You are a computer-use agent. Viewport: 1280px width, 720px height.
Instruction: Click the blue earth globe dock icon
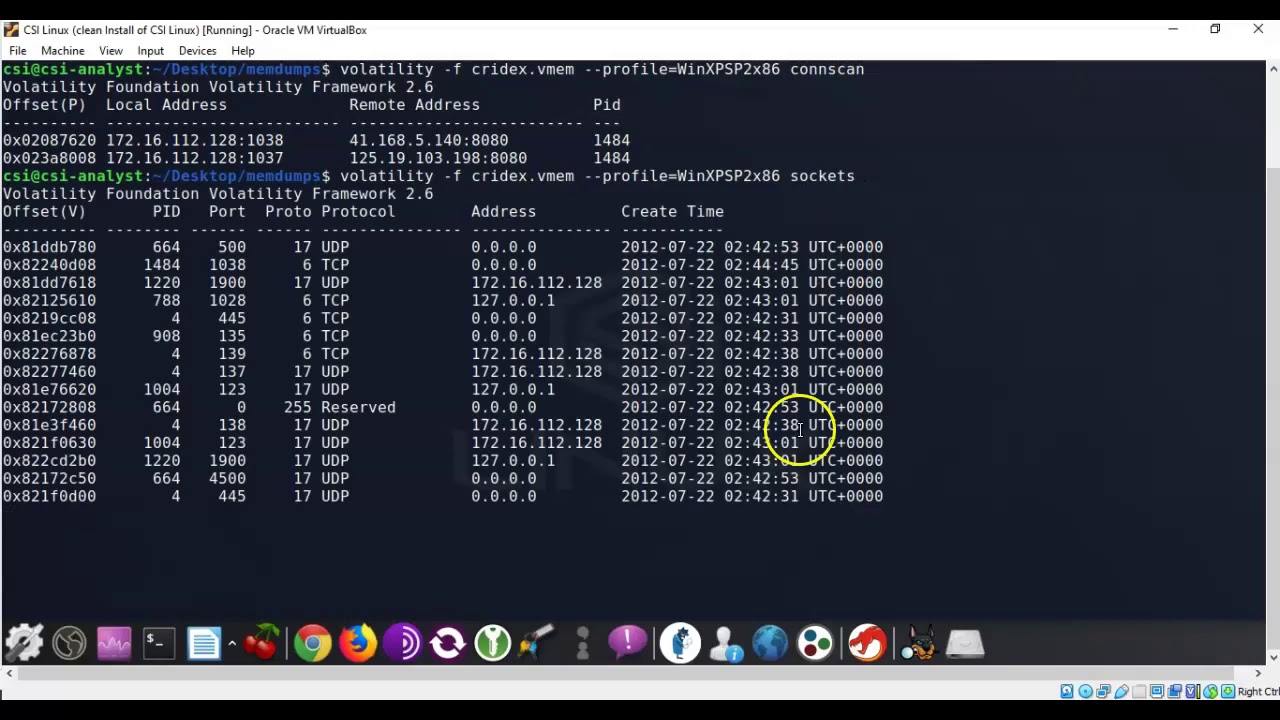770,643
